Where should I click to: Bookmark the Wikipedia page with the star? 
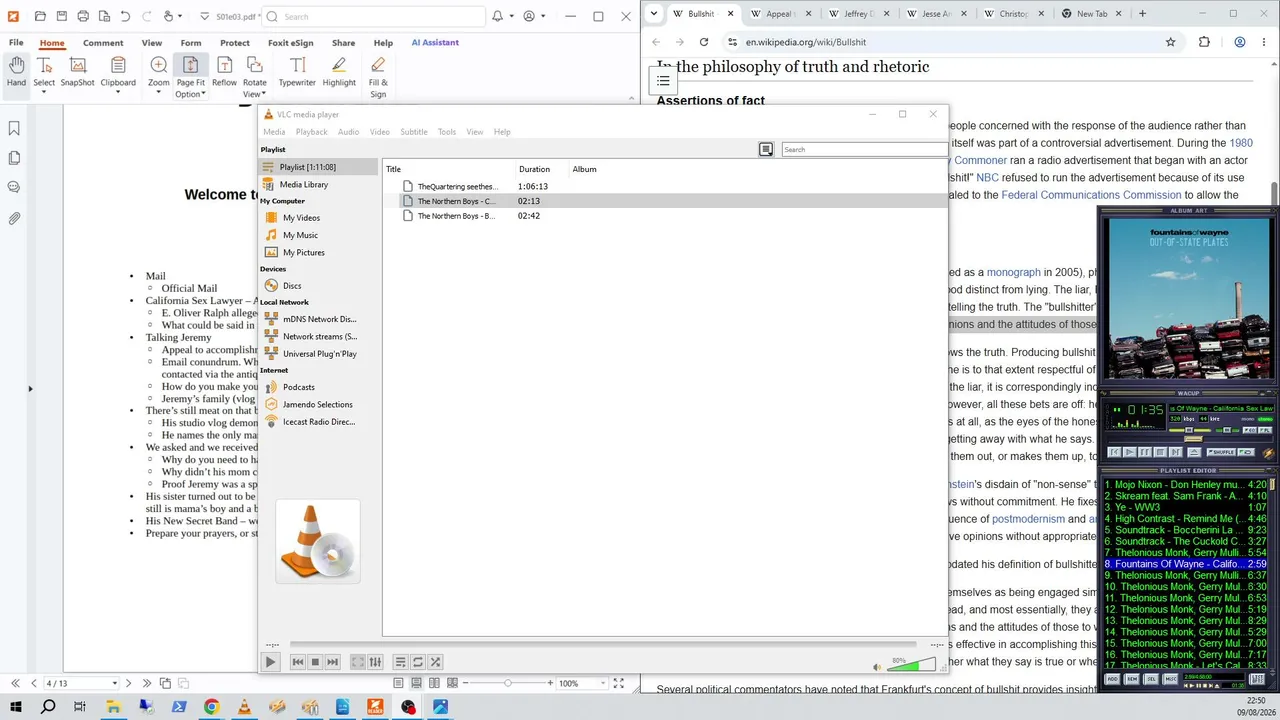tap(1170, 42)
